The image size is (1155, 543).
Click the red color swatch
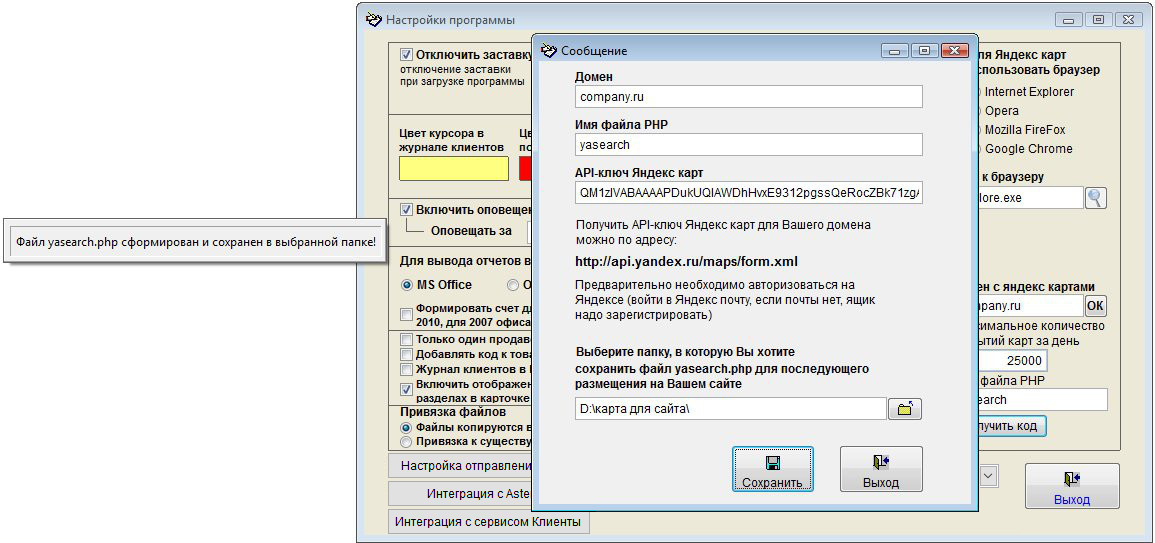tap(526, 169)
